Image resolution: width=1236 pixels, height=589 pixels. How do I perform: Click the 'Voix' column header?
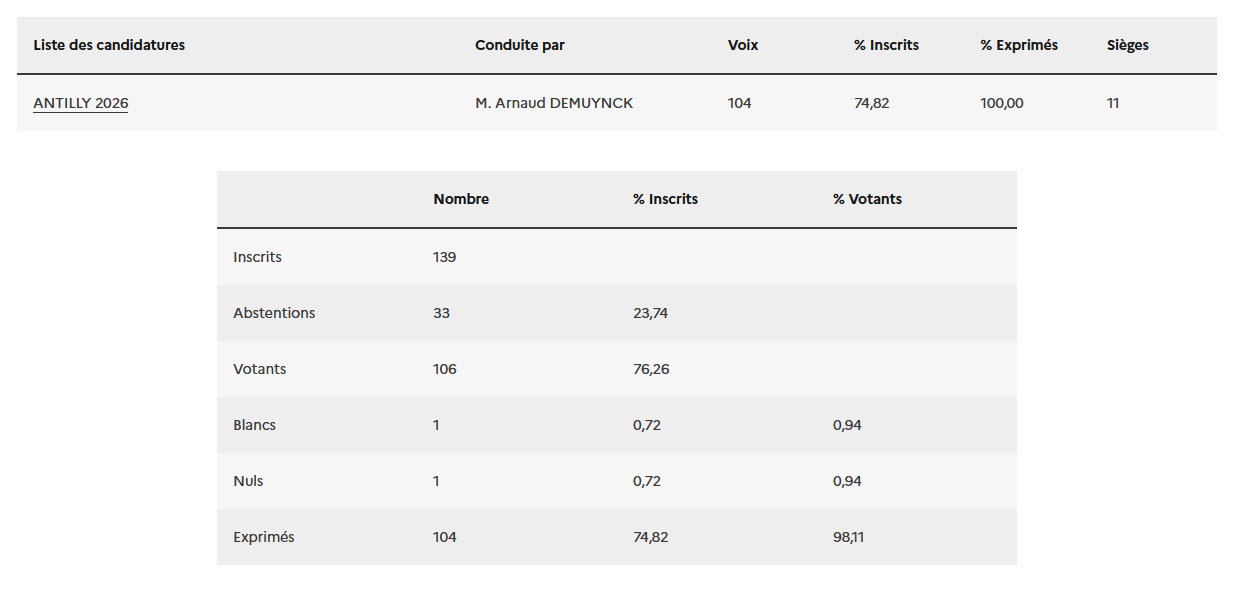point(743,45)
